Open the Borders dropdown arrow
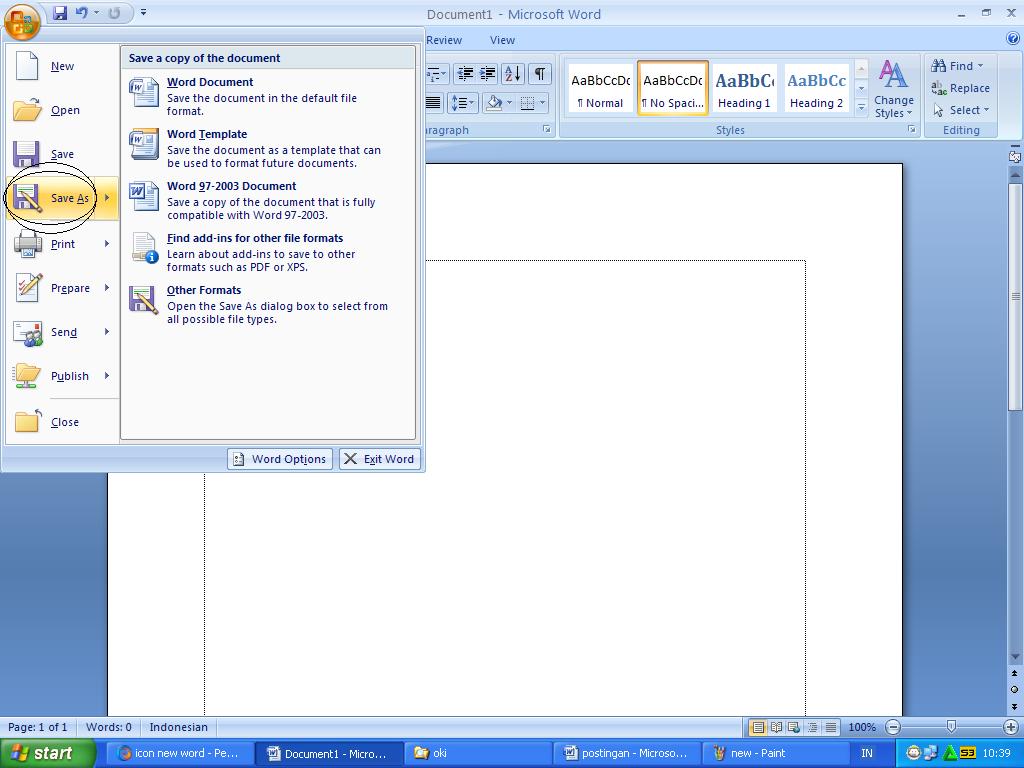 click(x=543, y=103)
